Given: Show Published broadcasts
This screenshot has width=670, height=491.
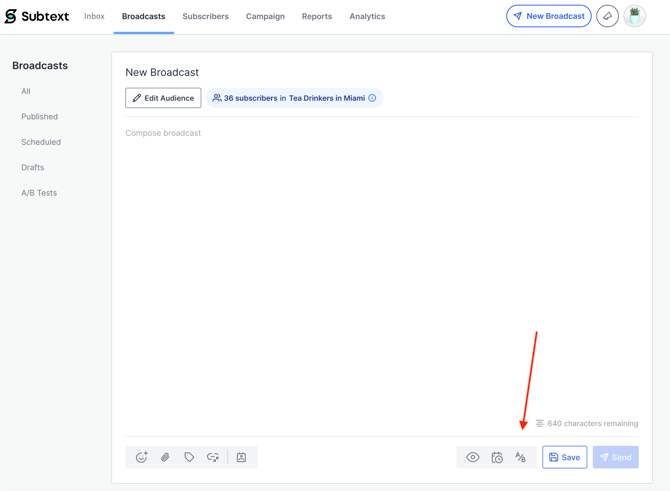Looking at the screenshot, I should point(39,117).
